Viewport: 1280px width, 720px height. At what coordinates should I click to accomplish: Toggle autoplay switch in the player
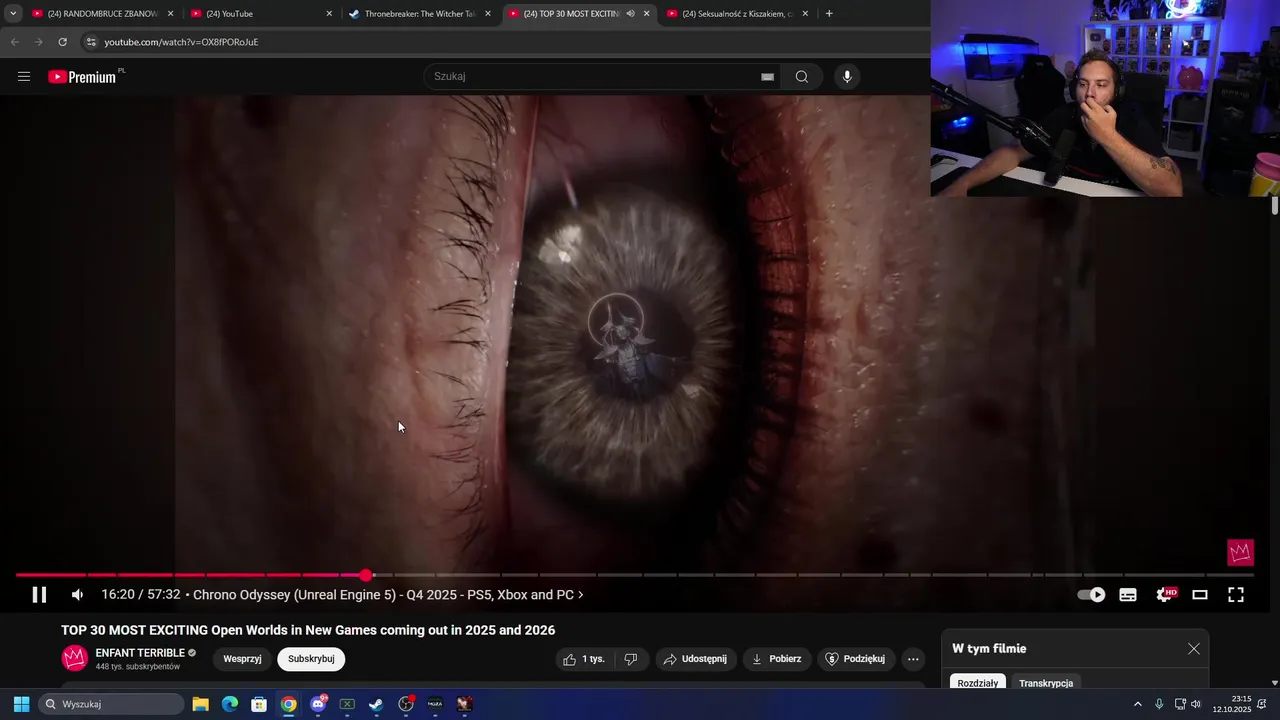pyautogui.click(x=1091, y=595)
